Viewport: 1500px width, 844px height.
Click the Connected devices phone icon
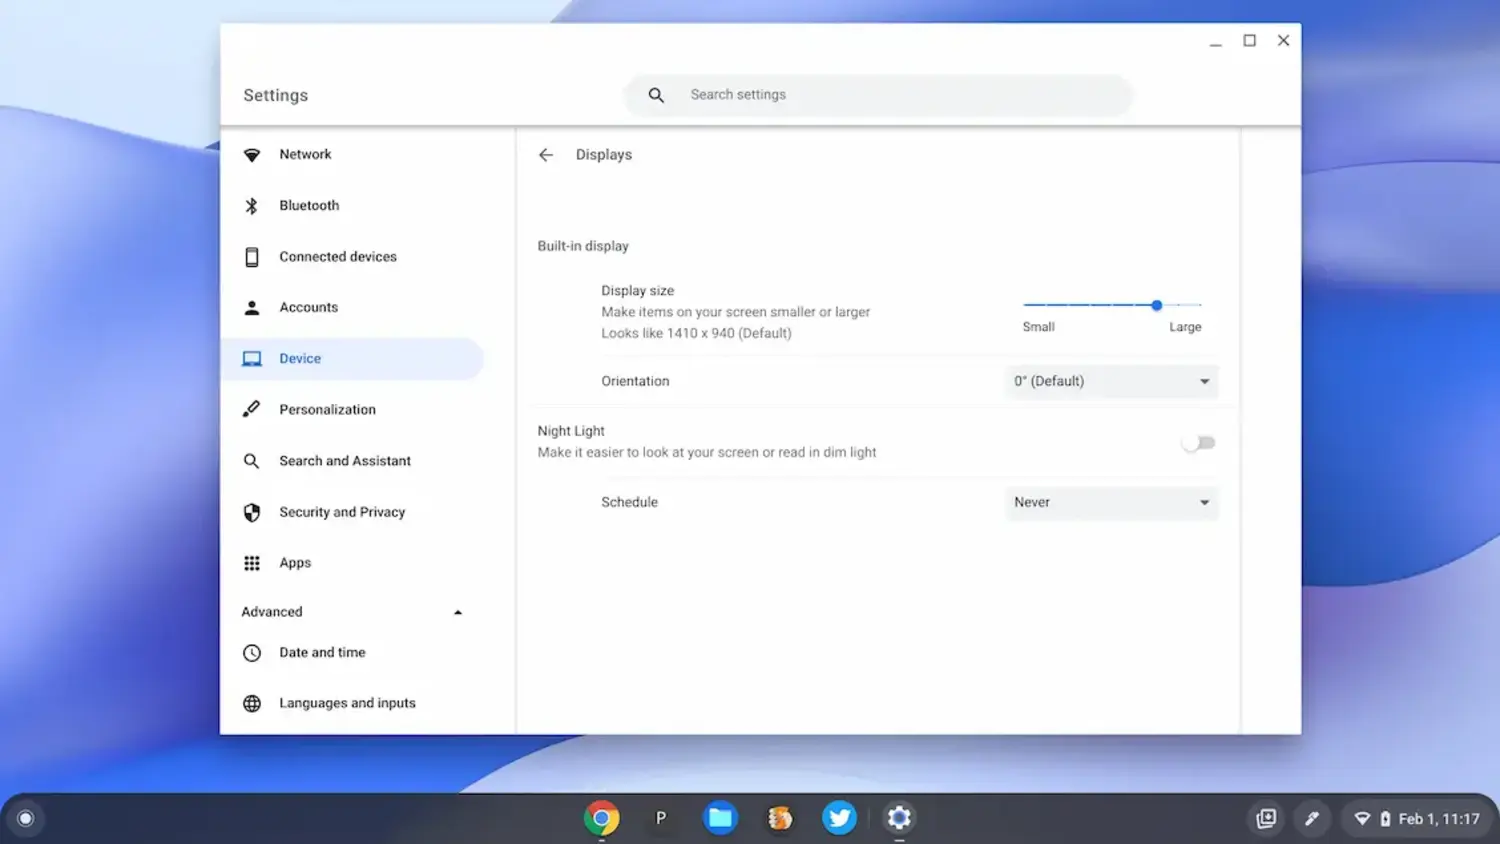click(x=252, y=257)
